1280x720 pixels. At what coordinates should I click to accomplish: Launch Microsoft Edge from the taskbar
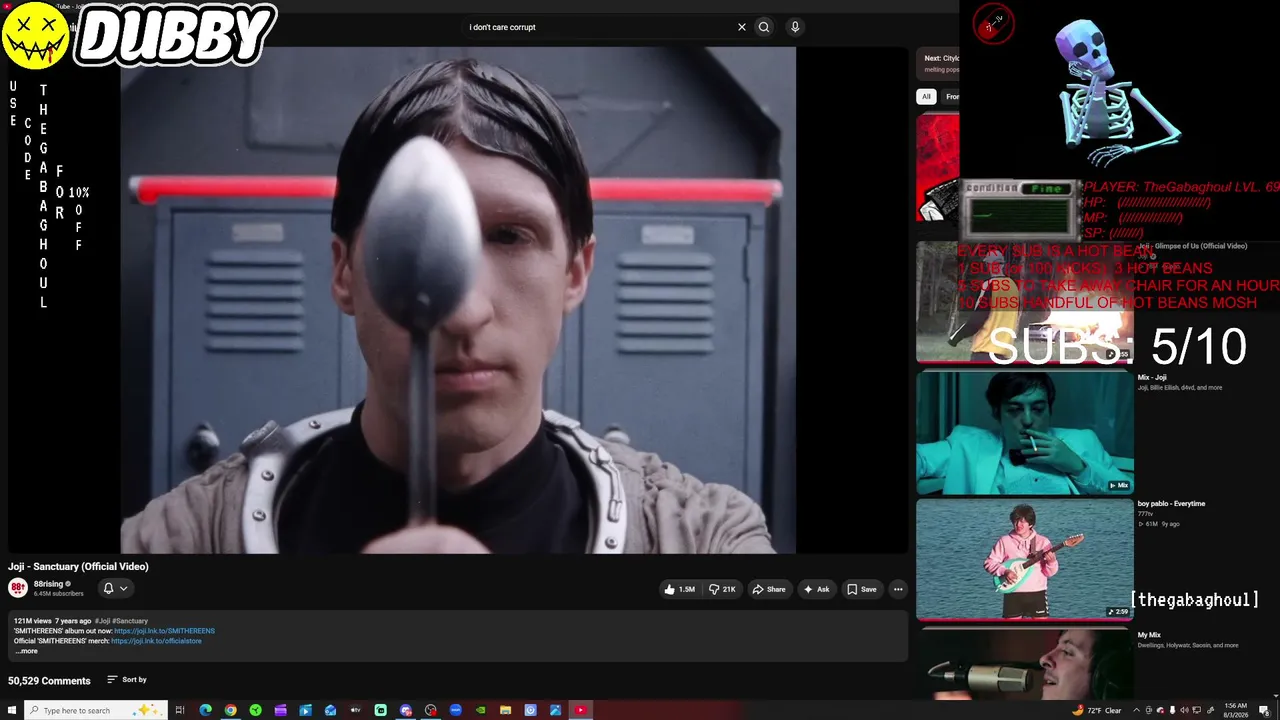(205, 710)
